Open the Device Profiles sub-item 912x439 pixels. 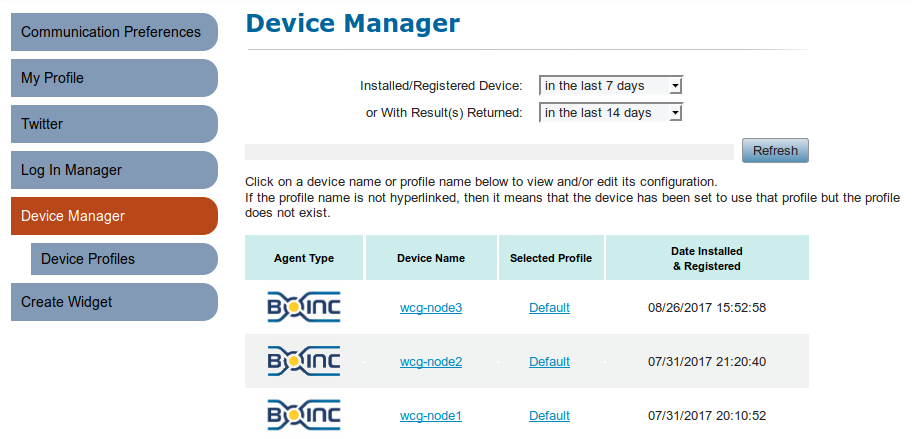click(x=124, y=259)
